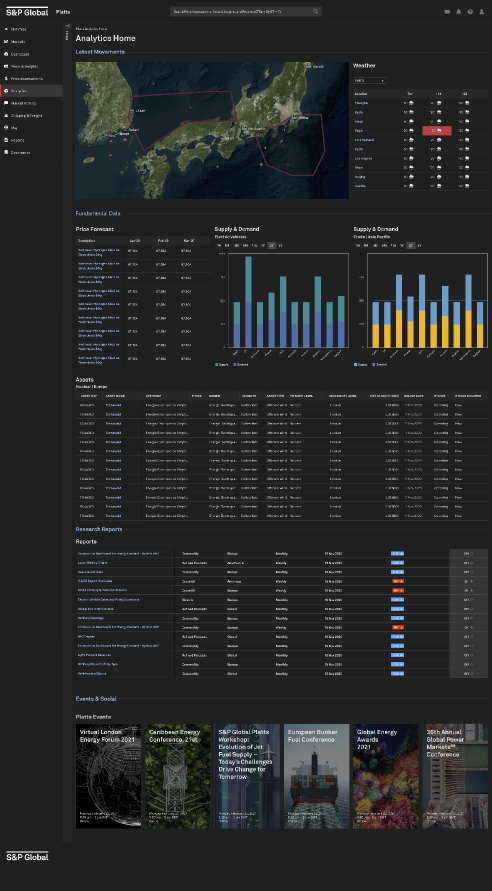Click the Reports icon in sidebar
The image size is (492, 891).
[x=6, y=140]
